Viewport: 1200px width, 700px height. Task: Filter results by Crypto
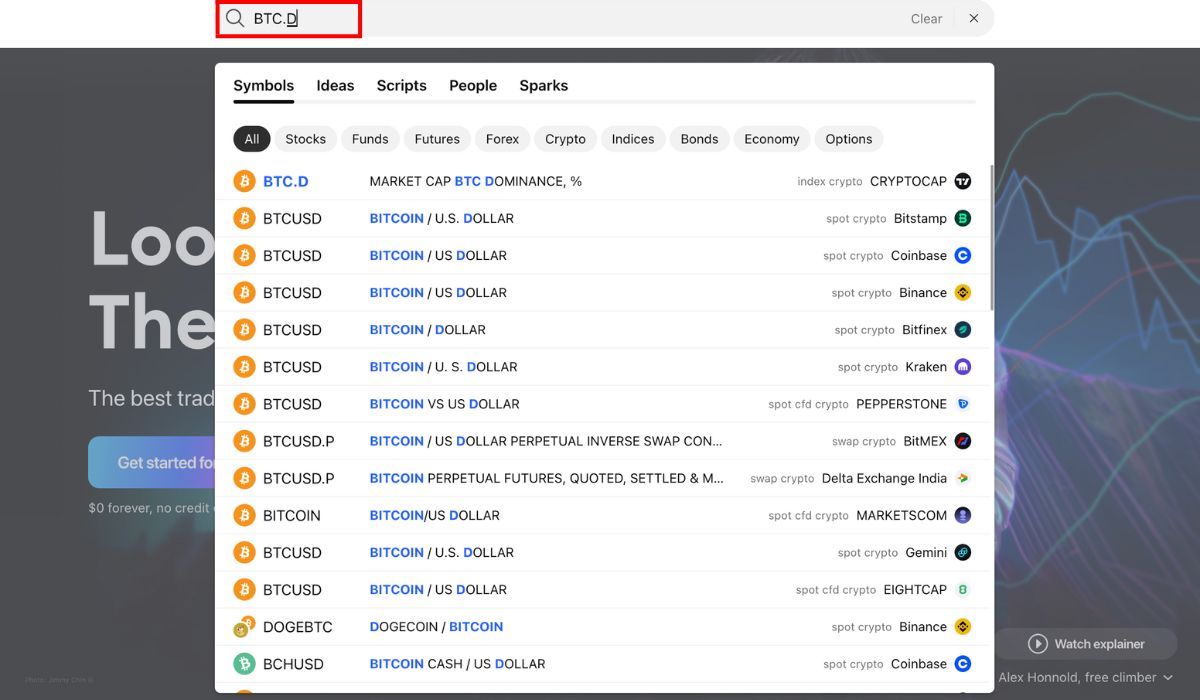[565, 139]
